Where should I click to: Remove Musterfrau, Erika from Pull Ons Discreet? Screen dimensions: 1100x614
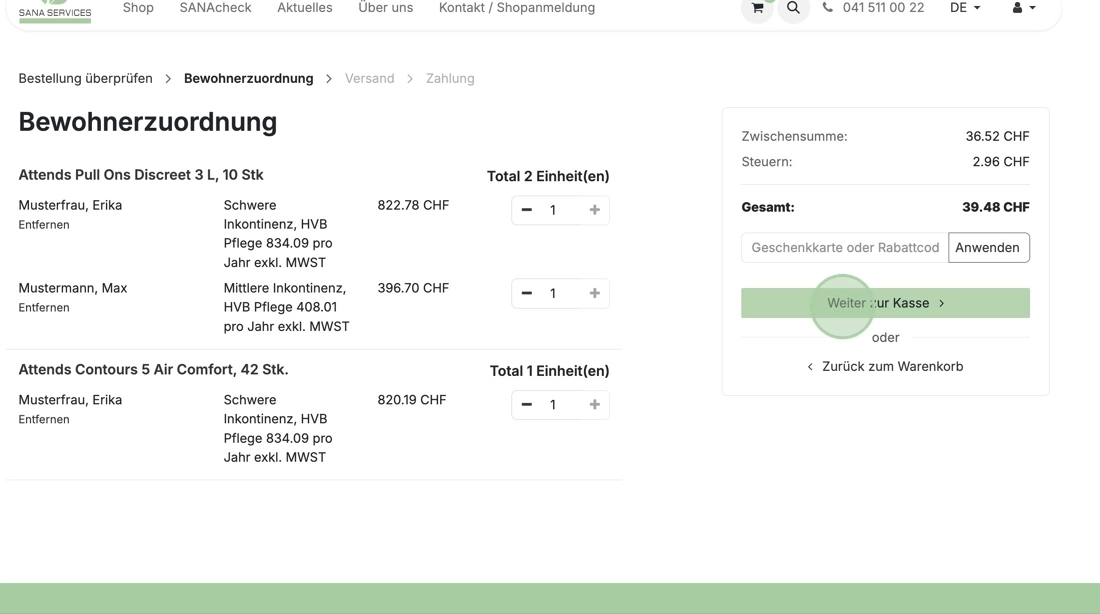pos(43,225)
